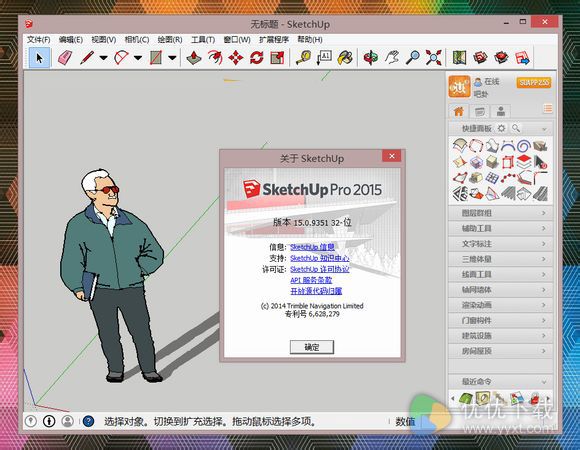
Task: Expand the 辅助工具 section
Action: (501, 229)
